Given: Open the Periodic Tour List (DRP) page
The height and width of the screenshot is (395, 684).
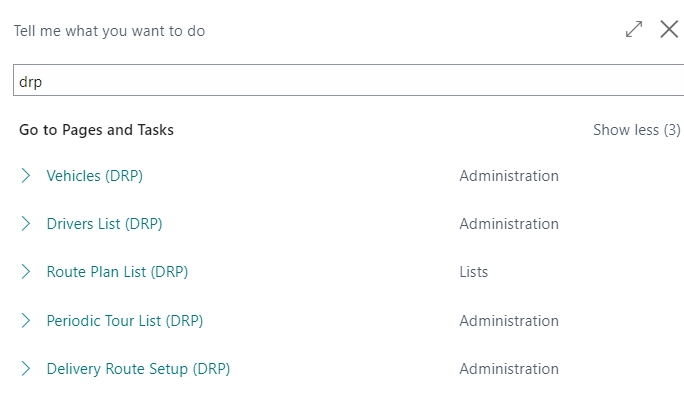Looking at the screenshot, I should click(x=125, y=321).
